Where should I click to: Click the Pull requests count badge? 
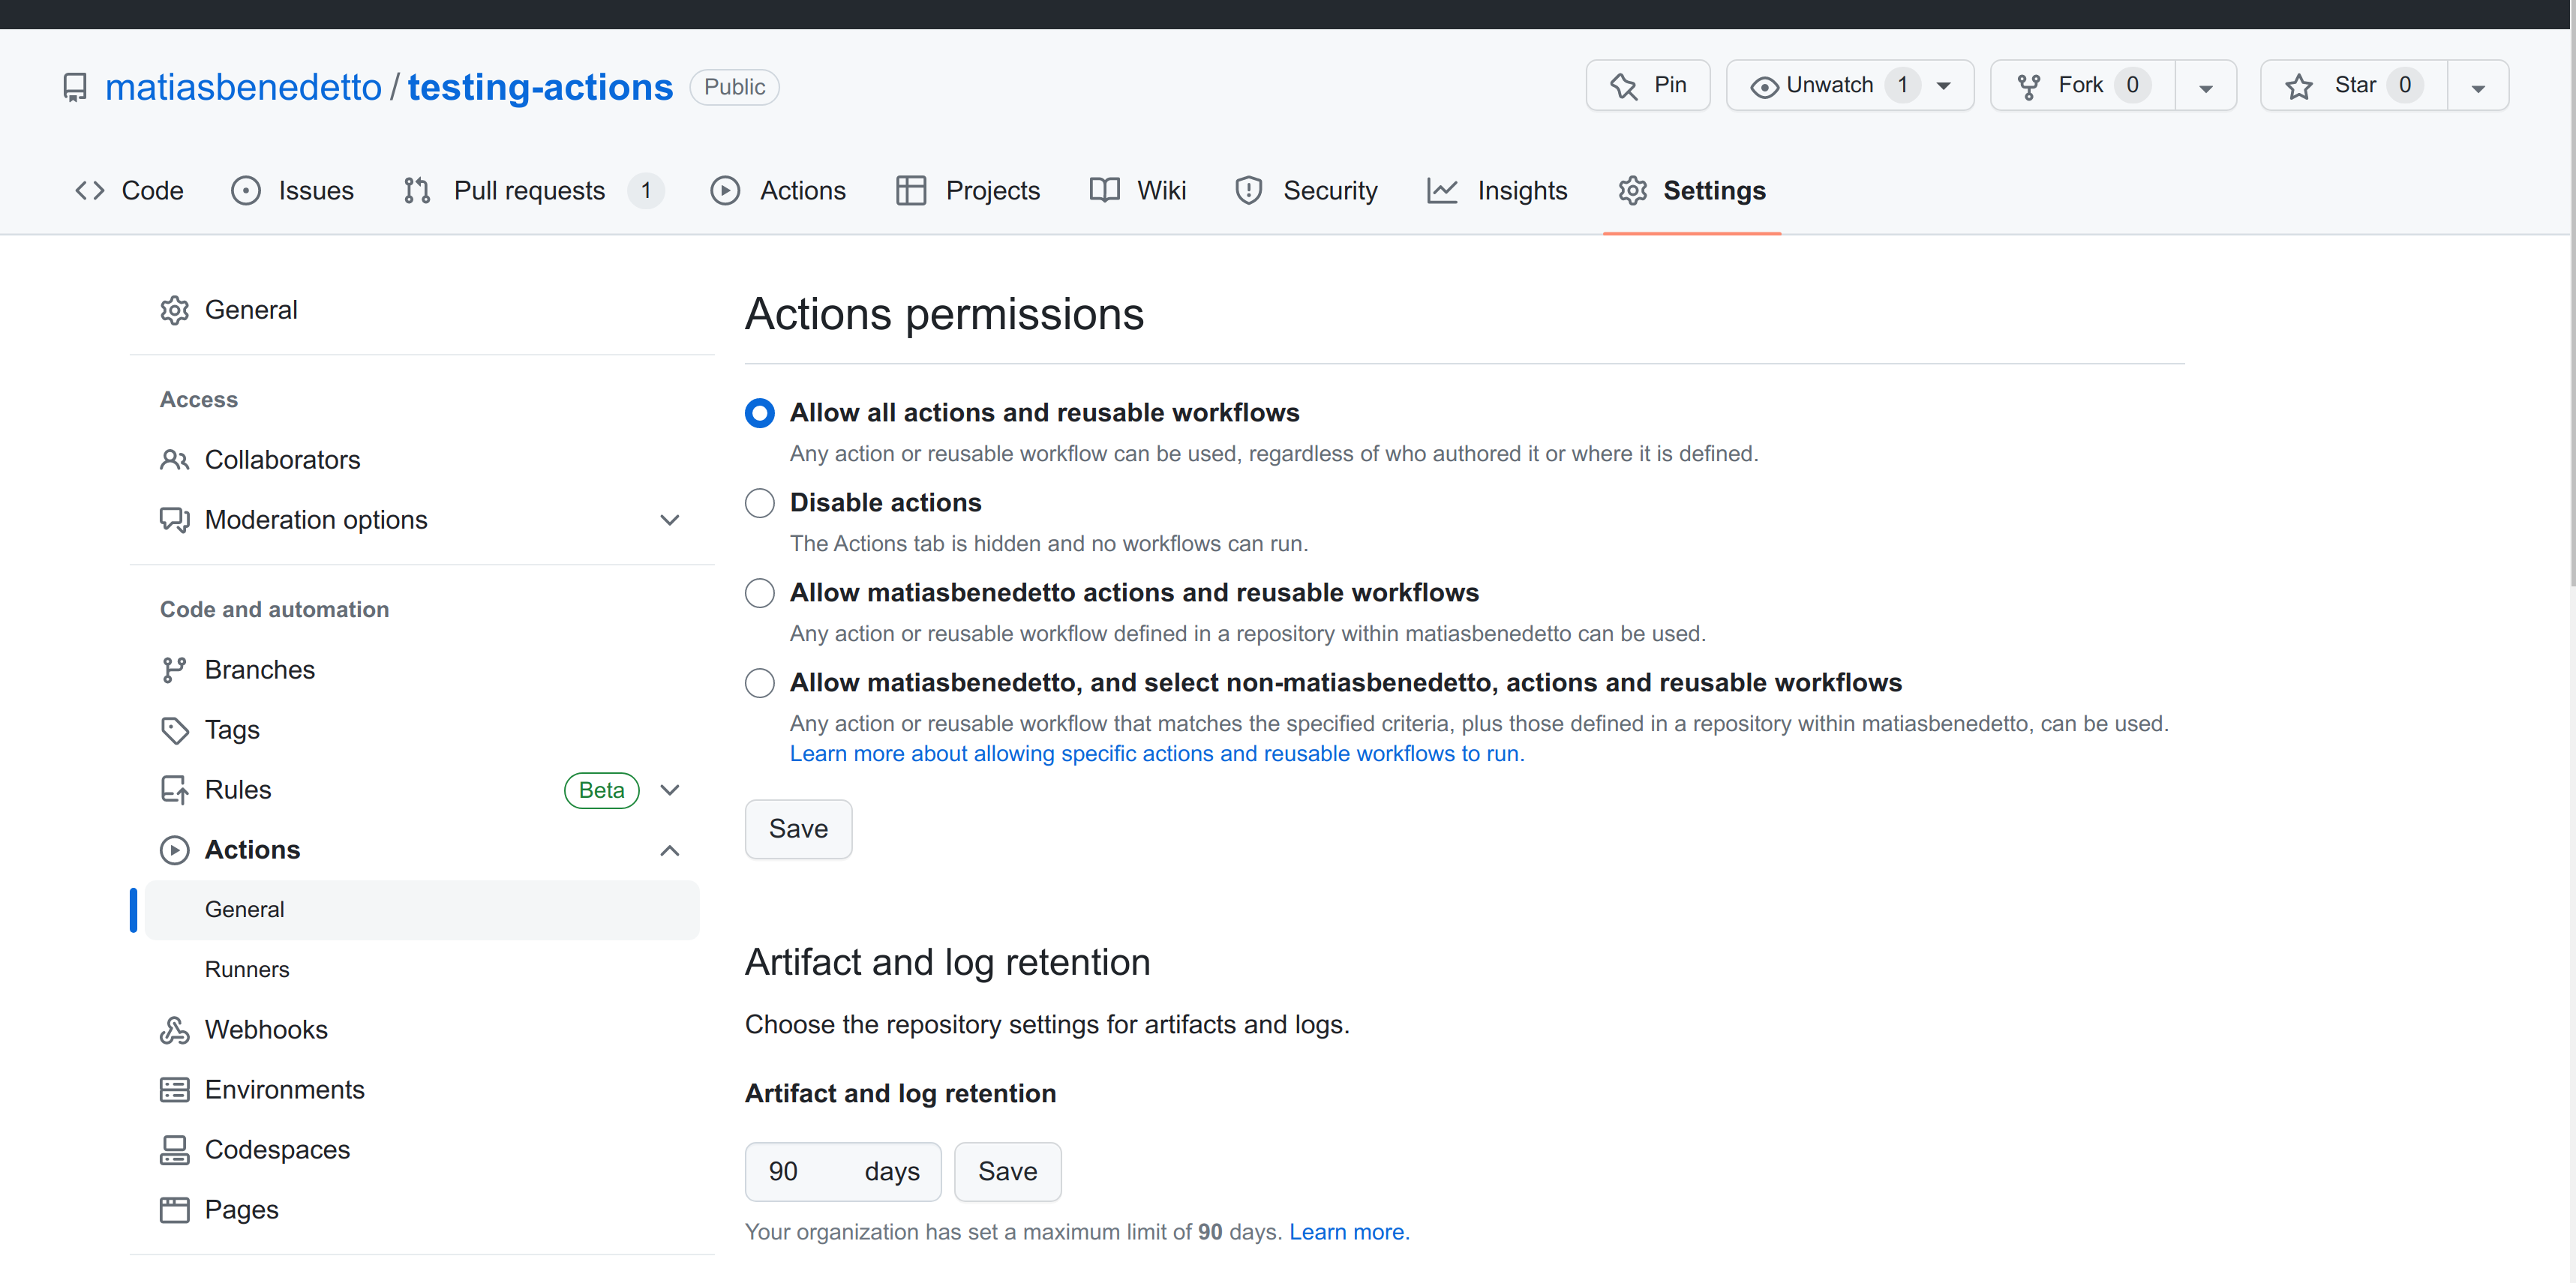pyautogui.click(x=646, y=190)
